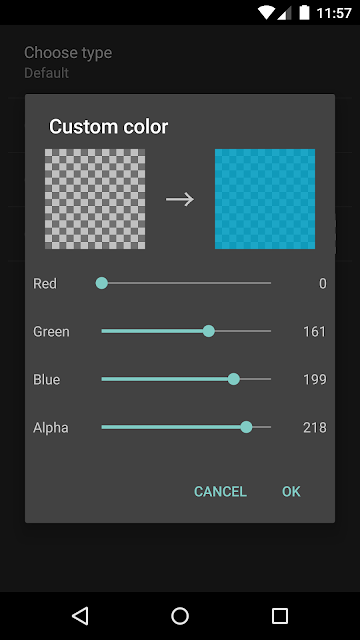Tap the battery status icon
The width and height of the screenshot is (360, 640).
[304, 12]
